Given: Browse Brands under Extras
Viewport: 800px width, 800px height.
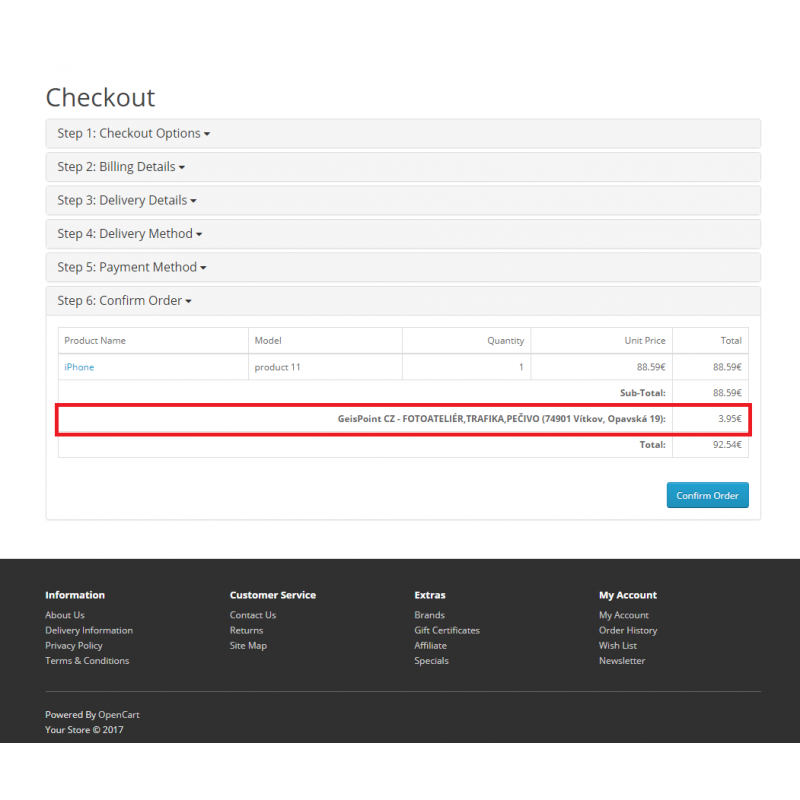Looking at the screenshot, I should 430,615.
